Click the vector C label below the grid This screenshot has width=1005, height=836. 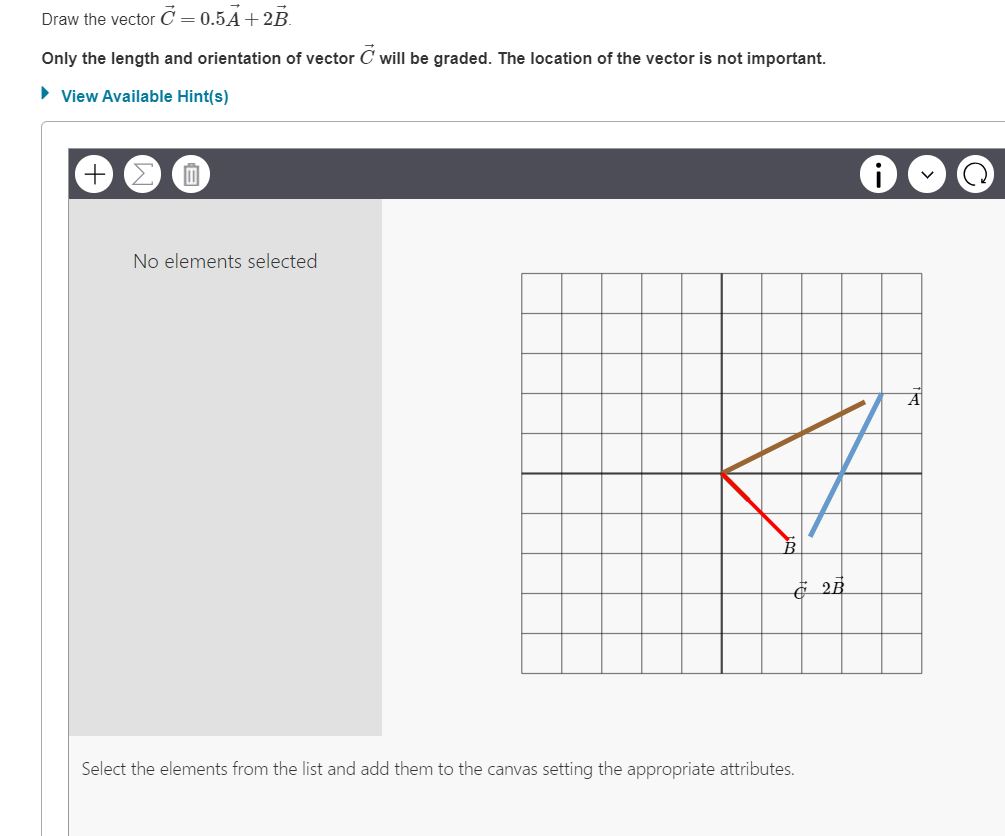pyautogui.click(x=799, y=592)
